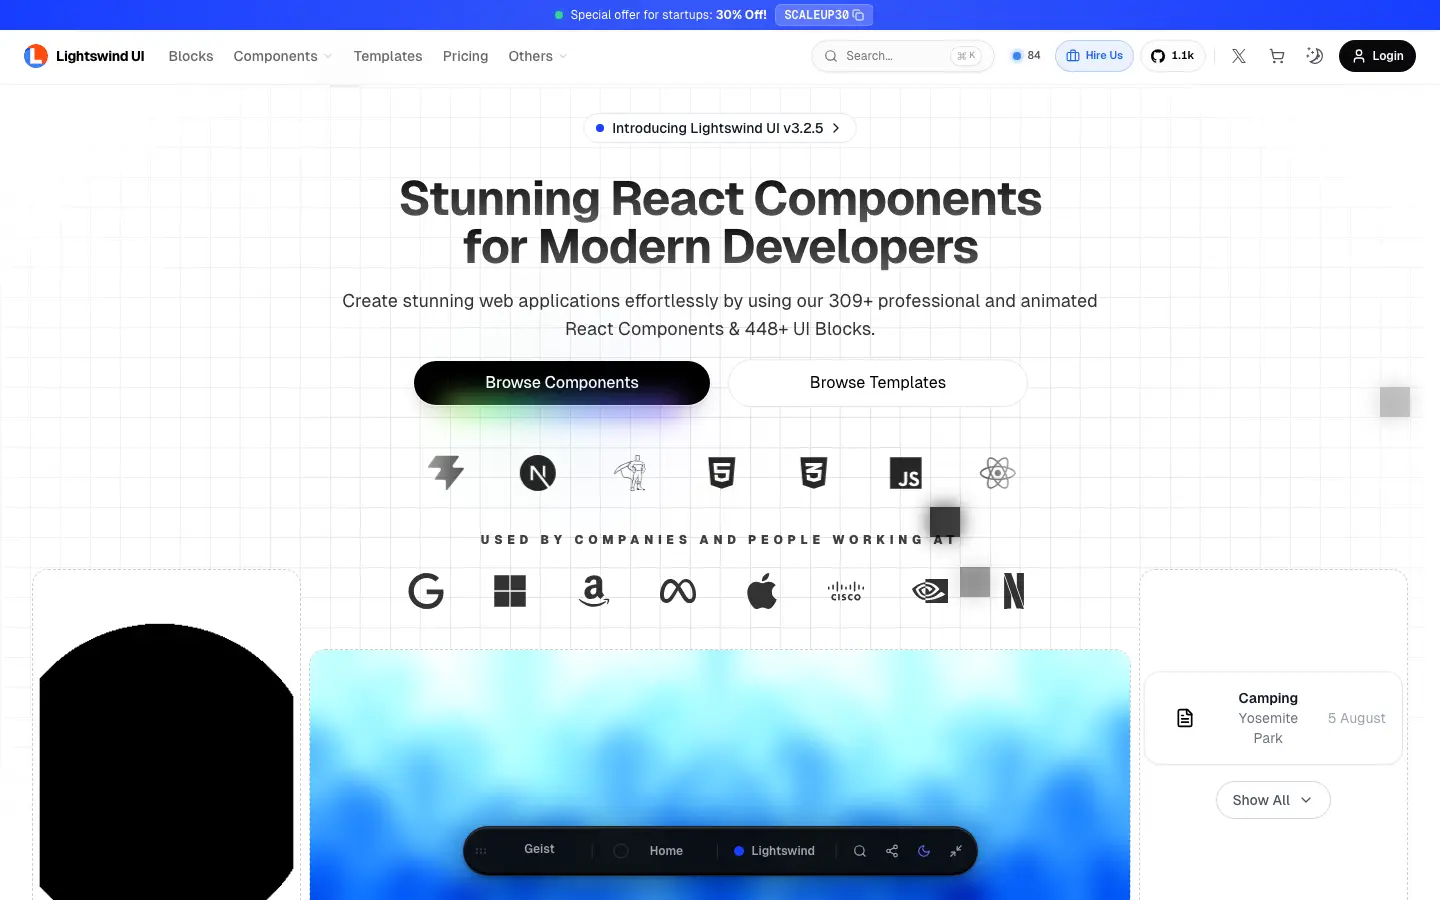Click the search icon in the dock
This screenshot has width=1440, height=900.
click(860, 851)
